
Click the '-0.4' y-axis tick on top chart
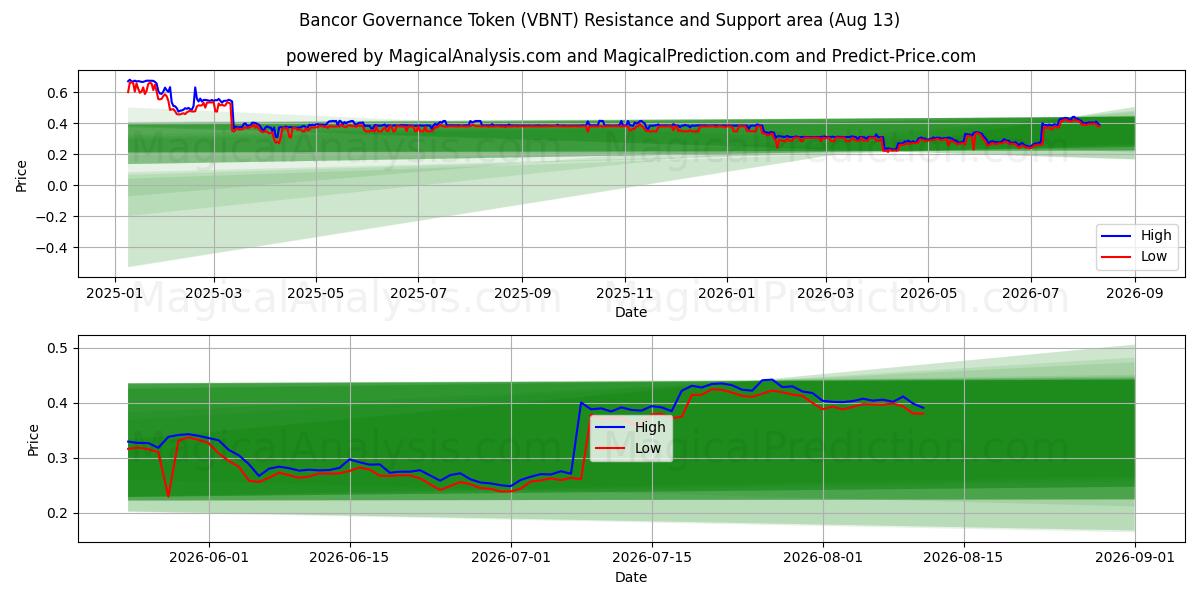[52, 248]
